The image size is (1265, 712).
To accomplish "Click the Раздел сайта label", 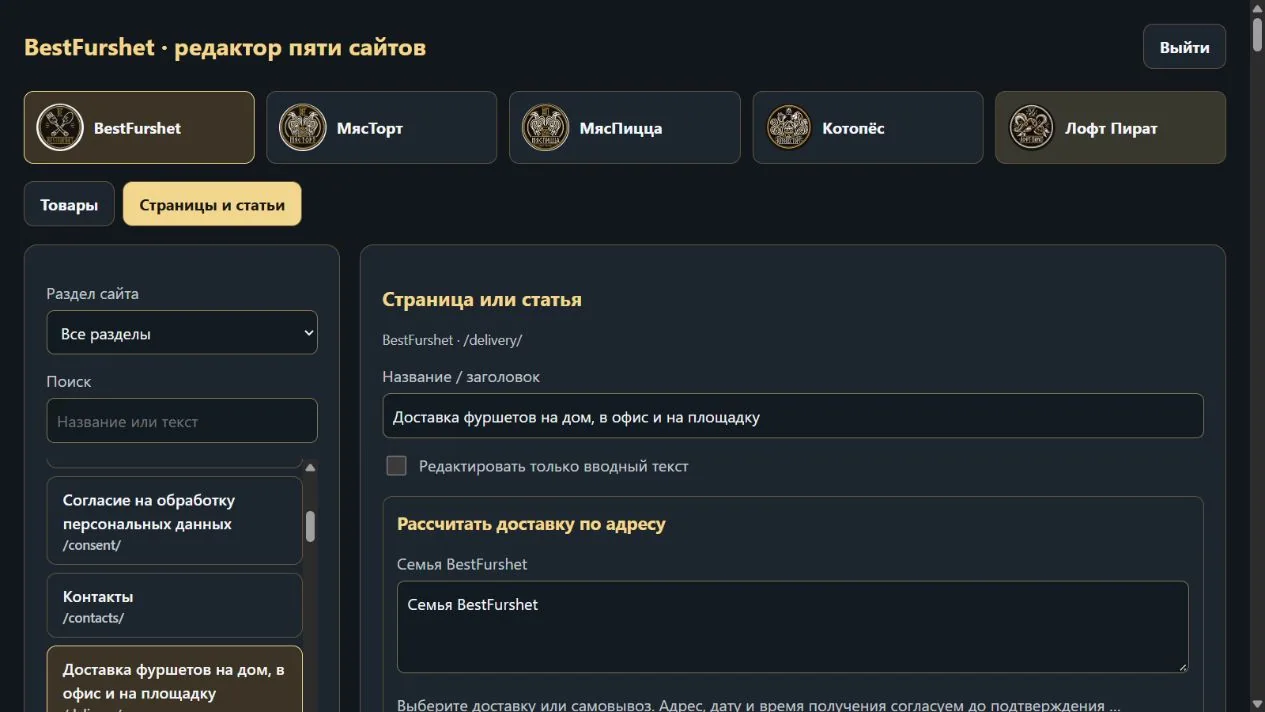I will point(93,294).
